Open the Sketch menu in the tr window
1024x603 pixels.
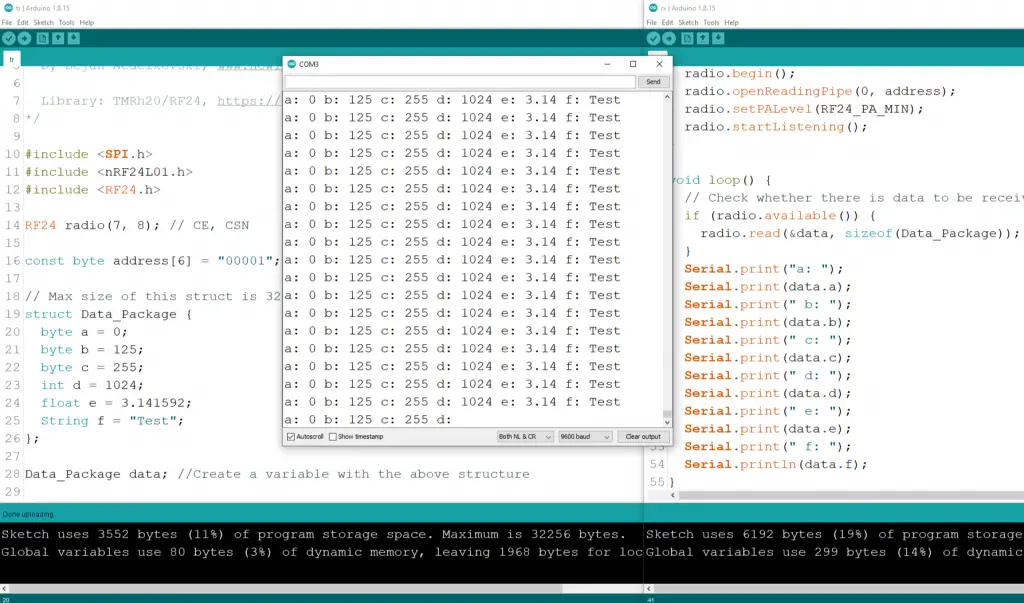[44, 22]
